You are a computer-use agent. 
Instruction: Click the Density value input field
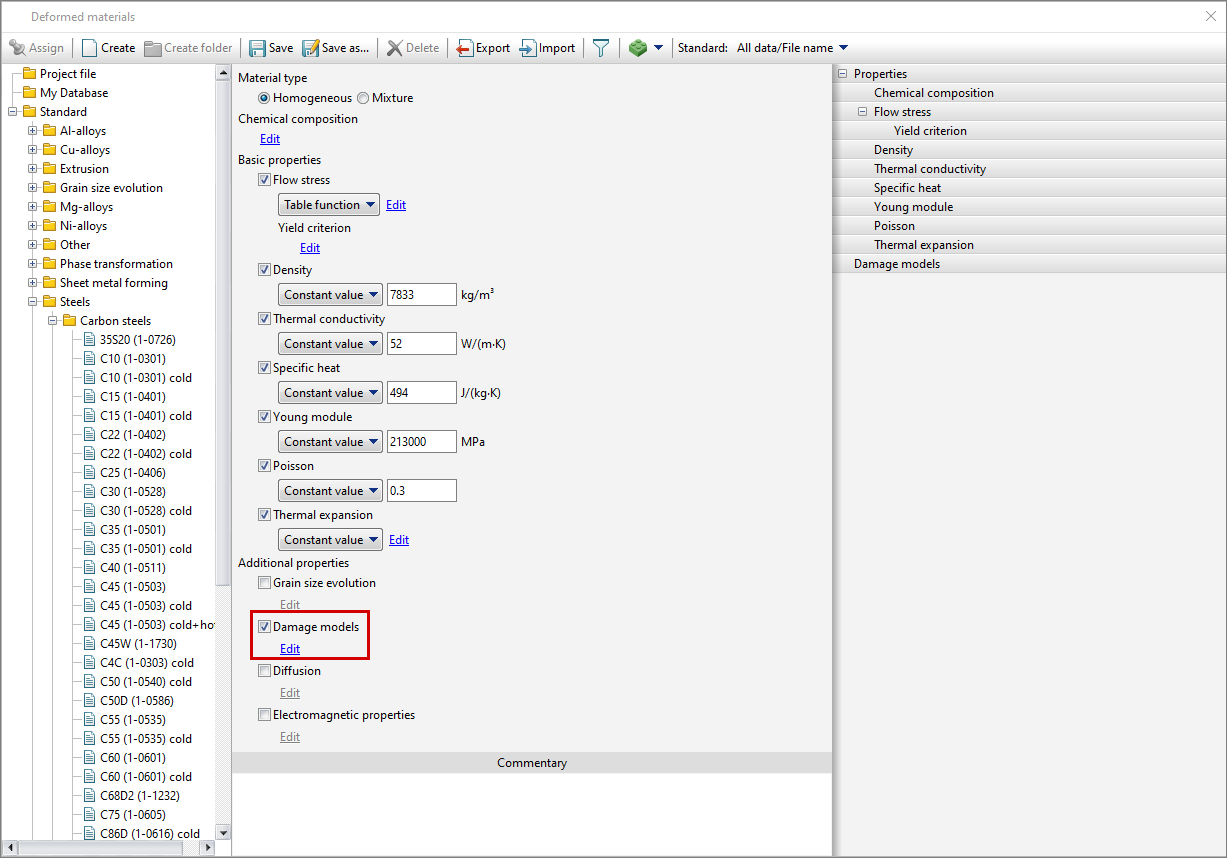[x=421, y=295]
